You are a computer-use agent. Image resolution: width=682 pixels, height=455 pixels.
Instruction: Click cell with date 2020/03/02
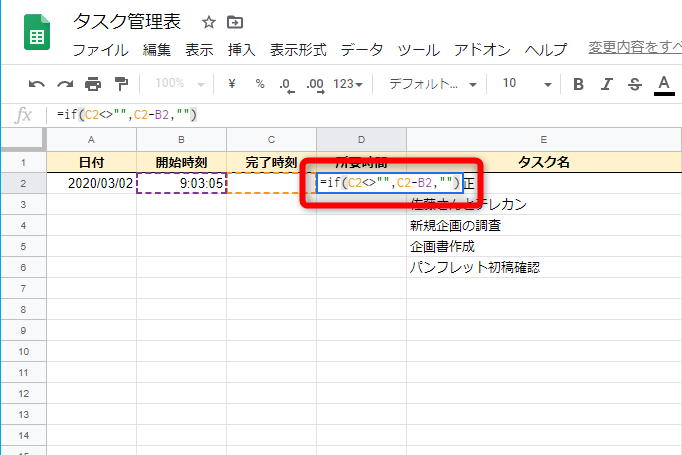point(91,184)
